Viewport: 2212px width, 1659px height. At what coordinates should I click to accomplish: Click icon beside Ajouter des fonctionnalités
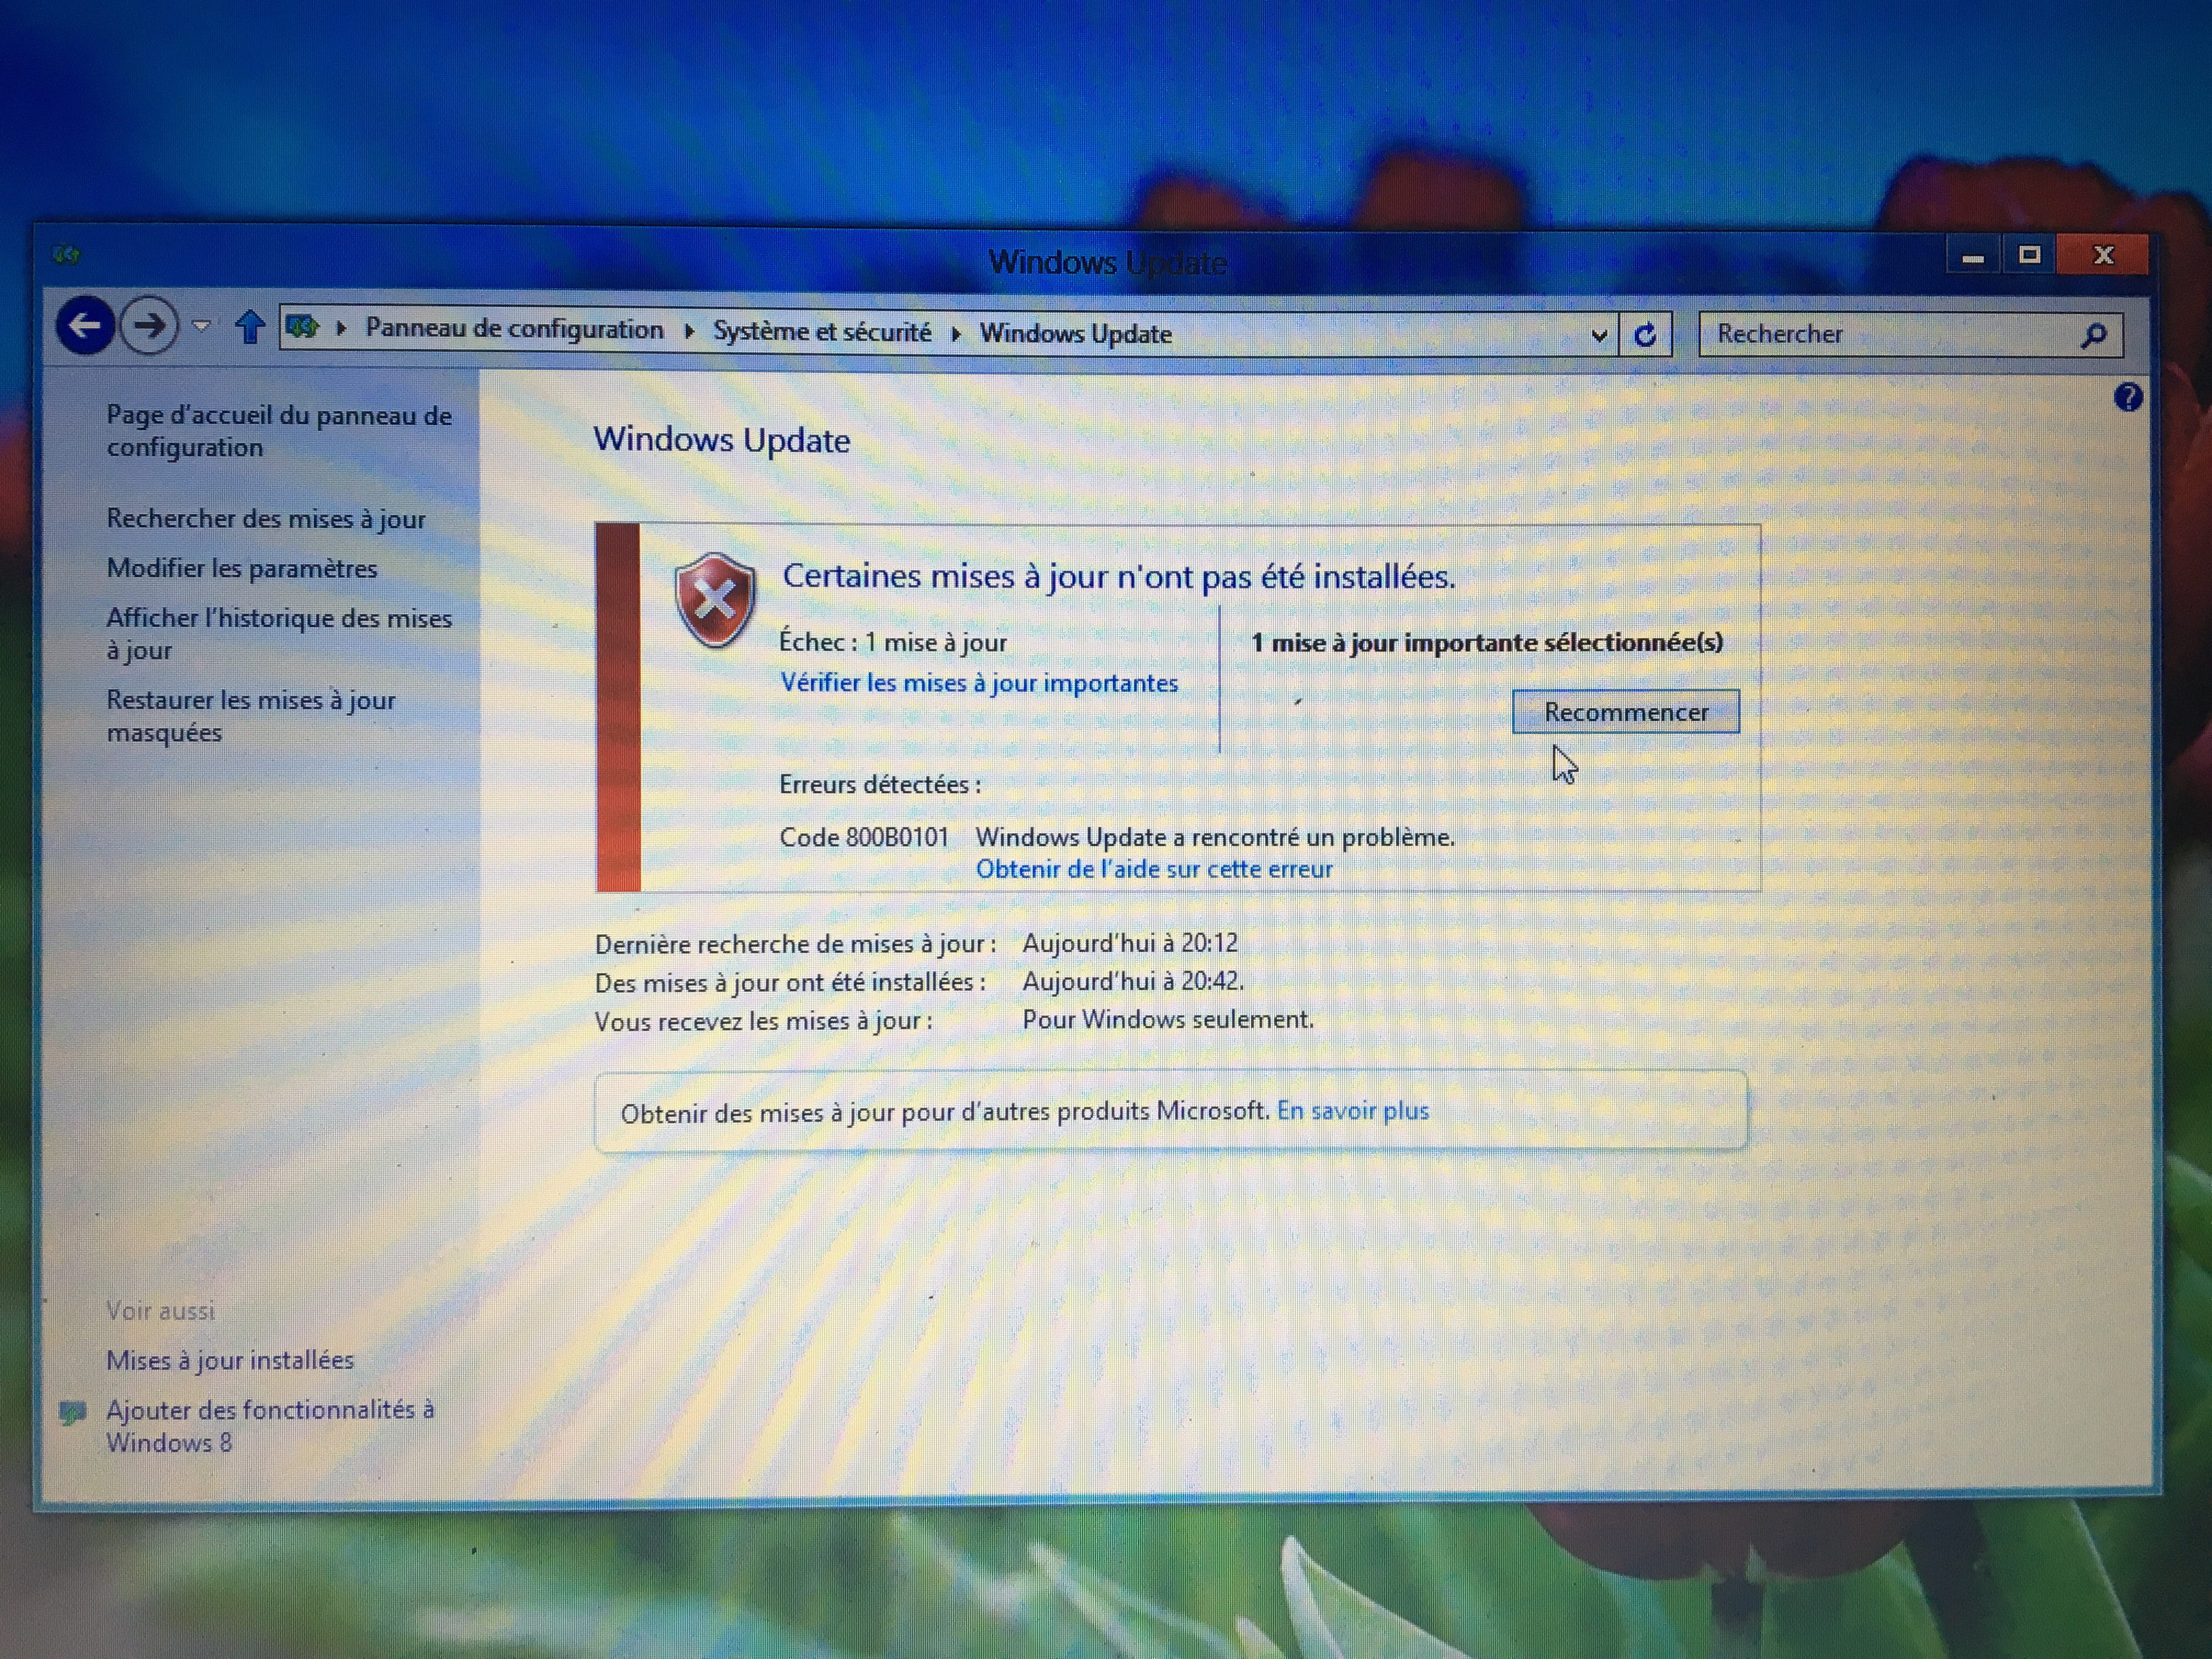click(72, 1413)
